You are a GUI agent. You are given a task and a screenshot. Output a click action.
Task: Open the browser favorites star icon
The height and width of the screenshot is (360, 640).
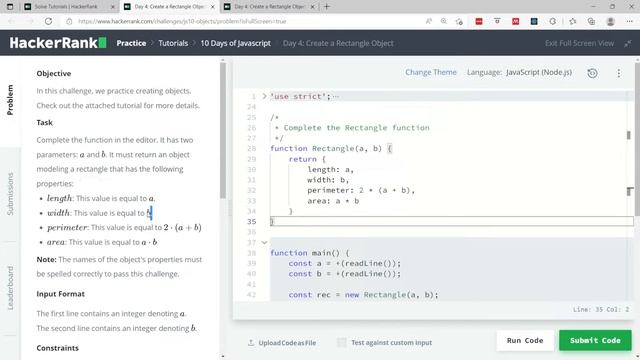[573, 21]
